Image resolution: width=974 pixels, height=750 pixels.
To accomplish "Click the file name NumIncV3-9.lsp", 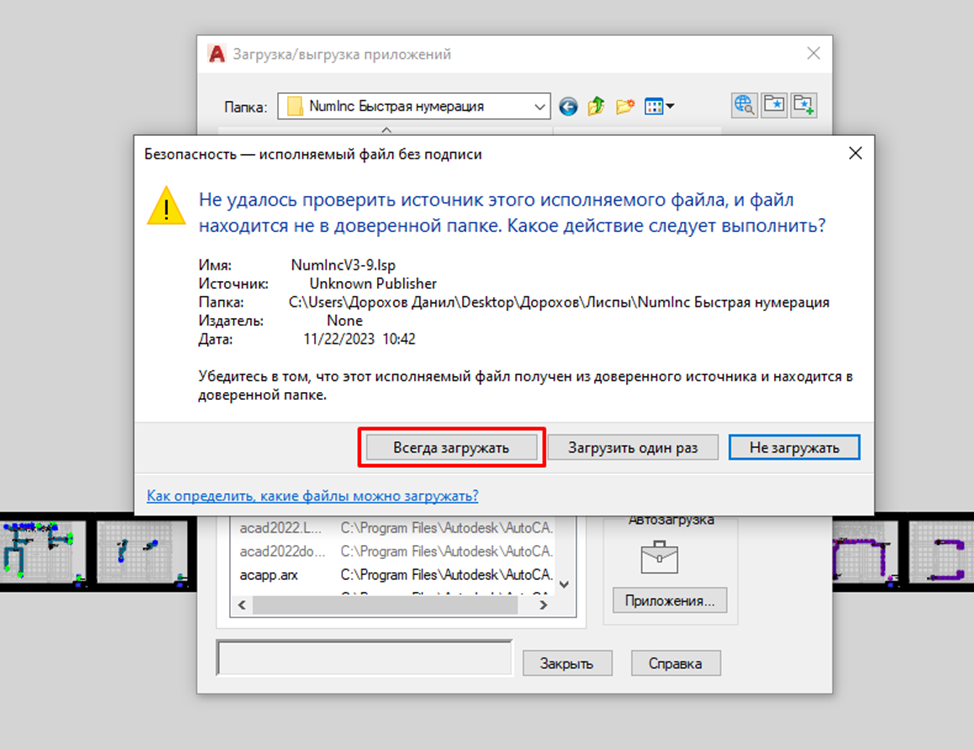I will coord(343,265).
